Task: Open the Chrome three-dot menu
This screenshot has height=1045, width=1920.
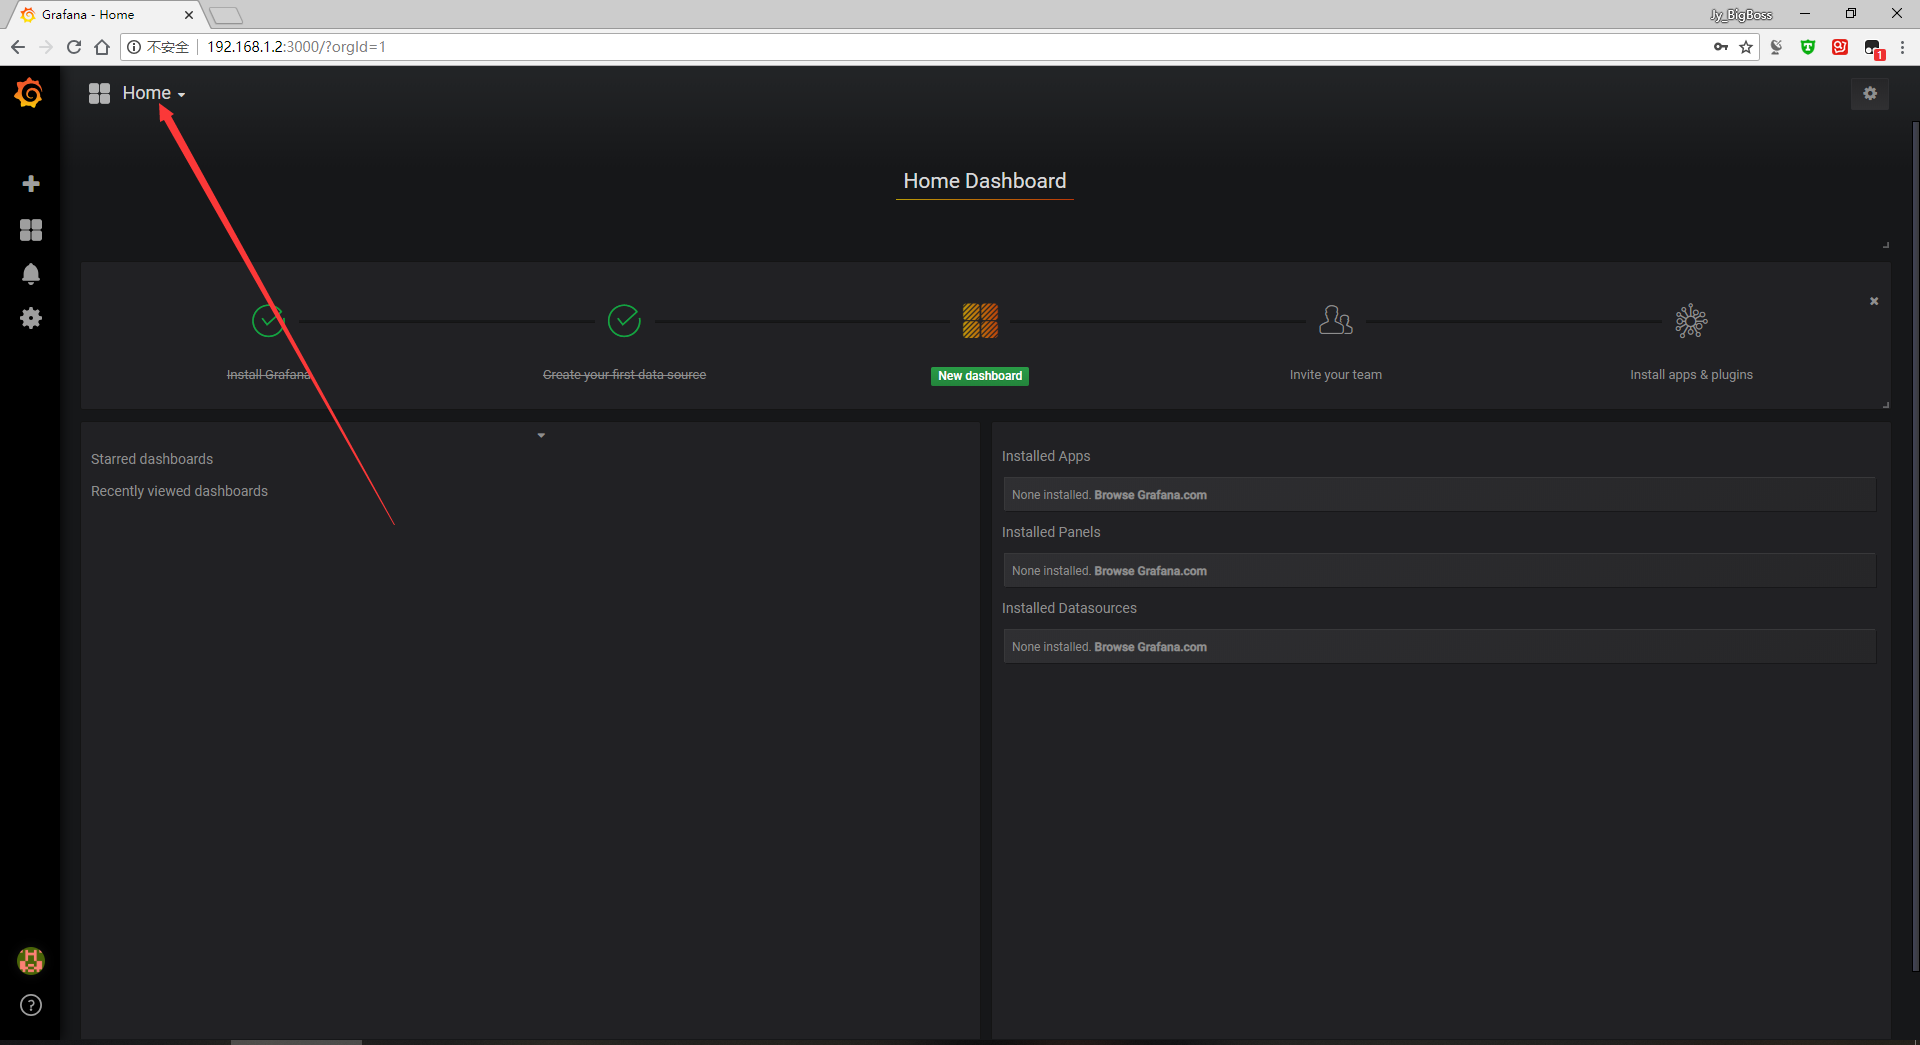Action: click(1902, 47)
